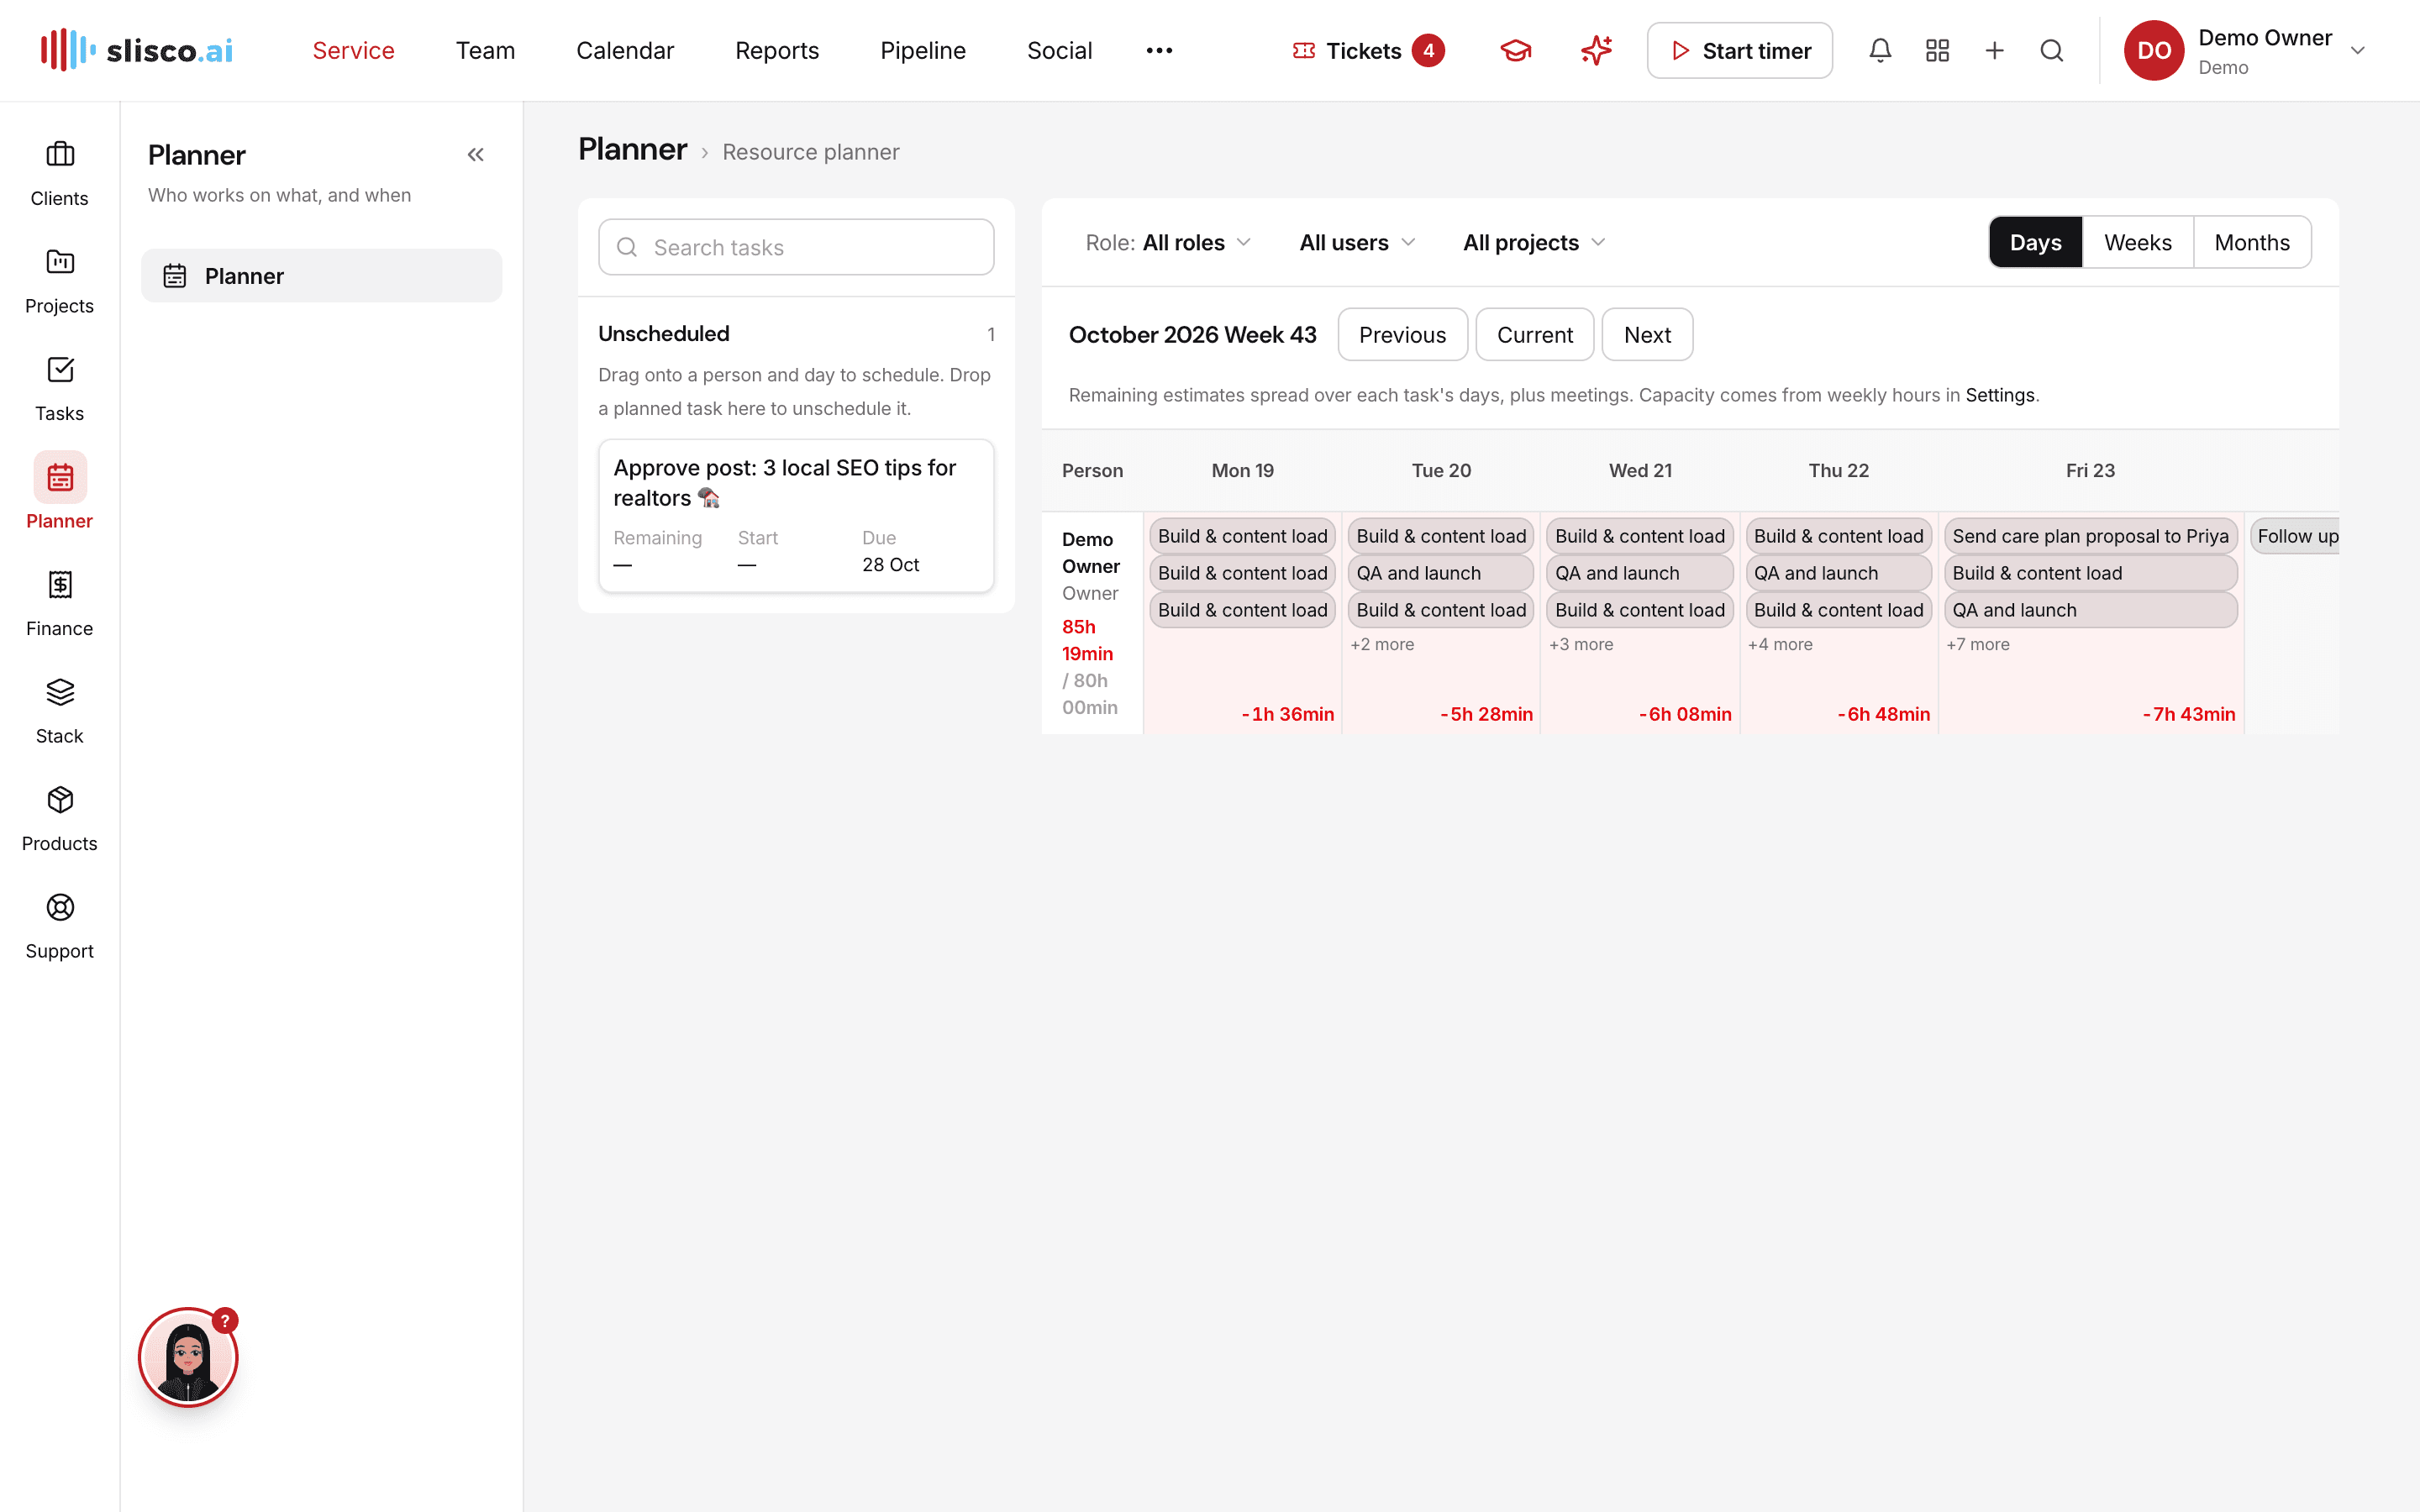Open notifications bell
This screenshot has height=1512, width=2420.
coord(1880,50)
